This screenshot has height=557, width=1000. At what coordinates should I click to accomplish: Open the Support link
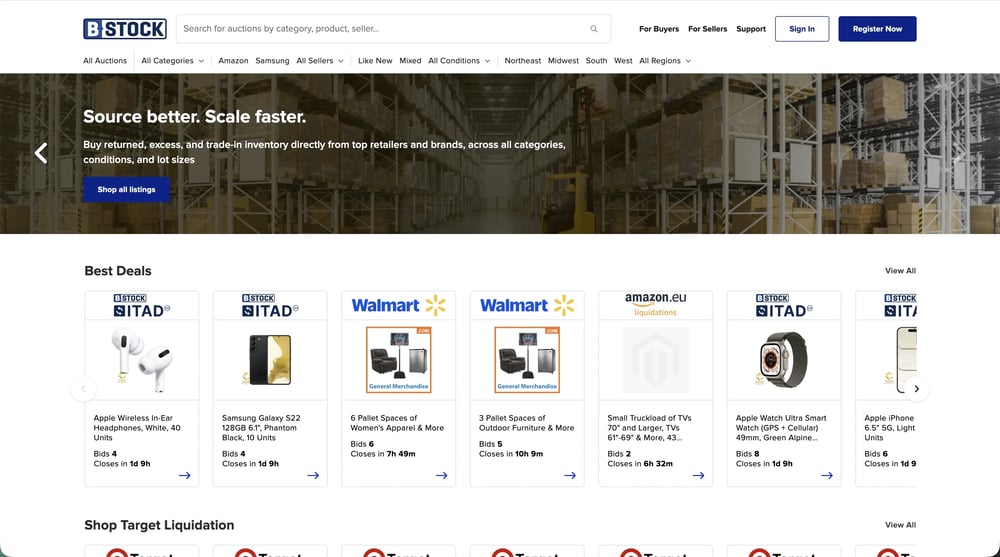(x=751, y=29)
